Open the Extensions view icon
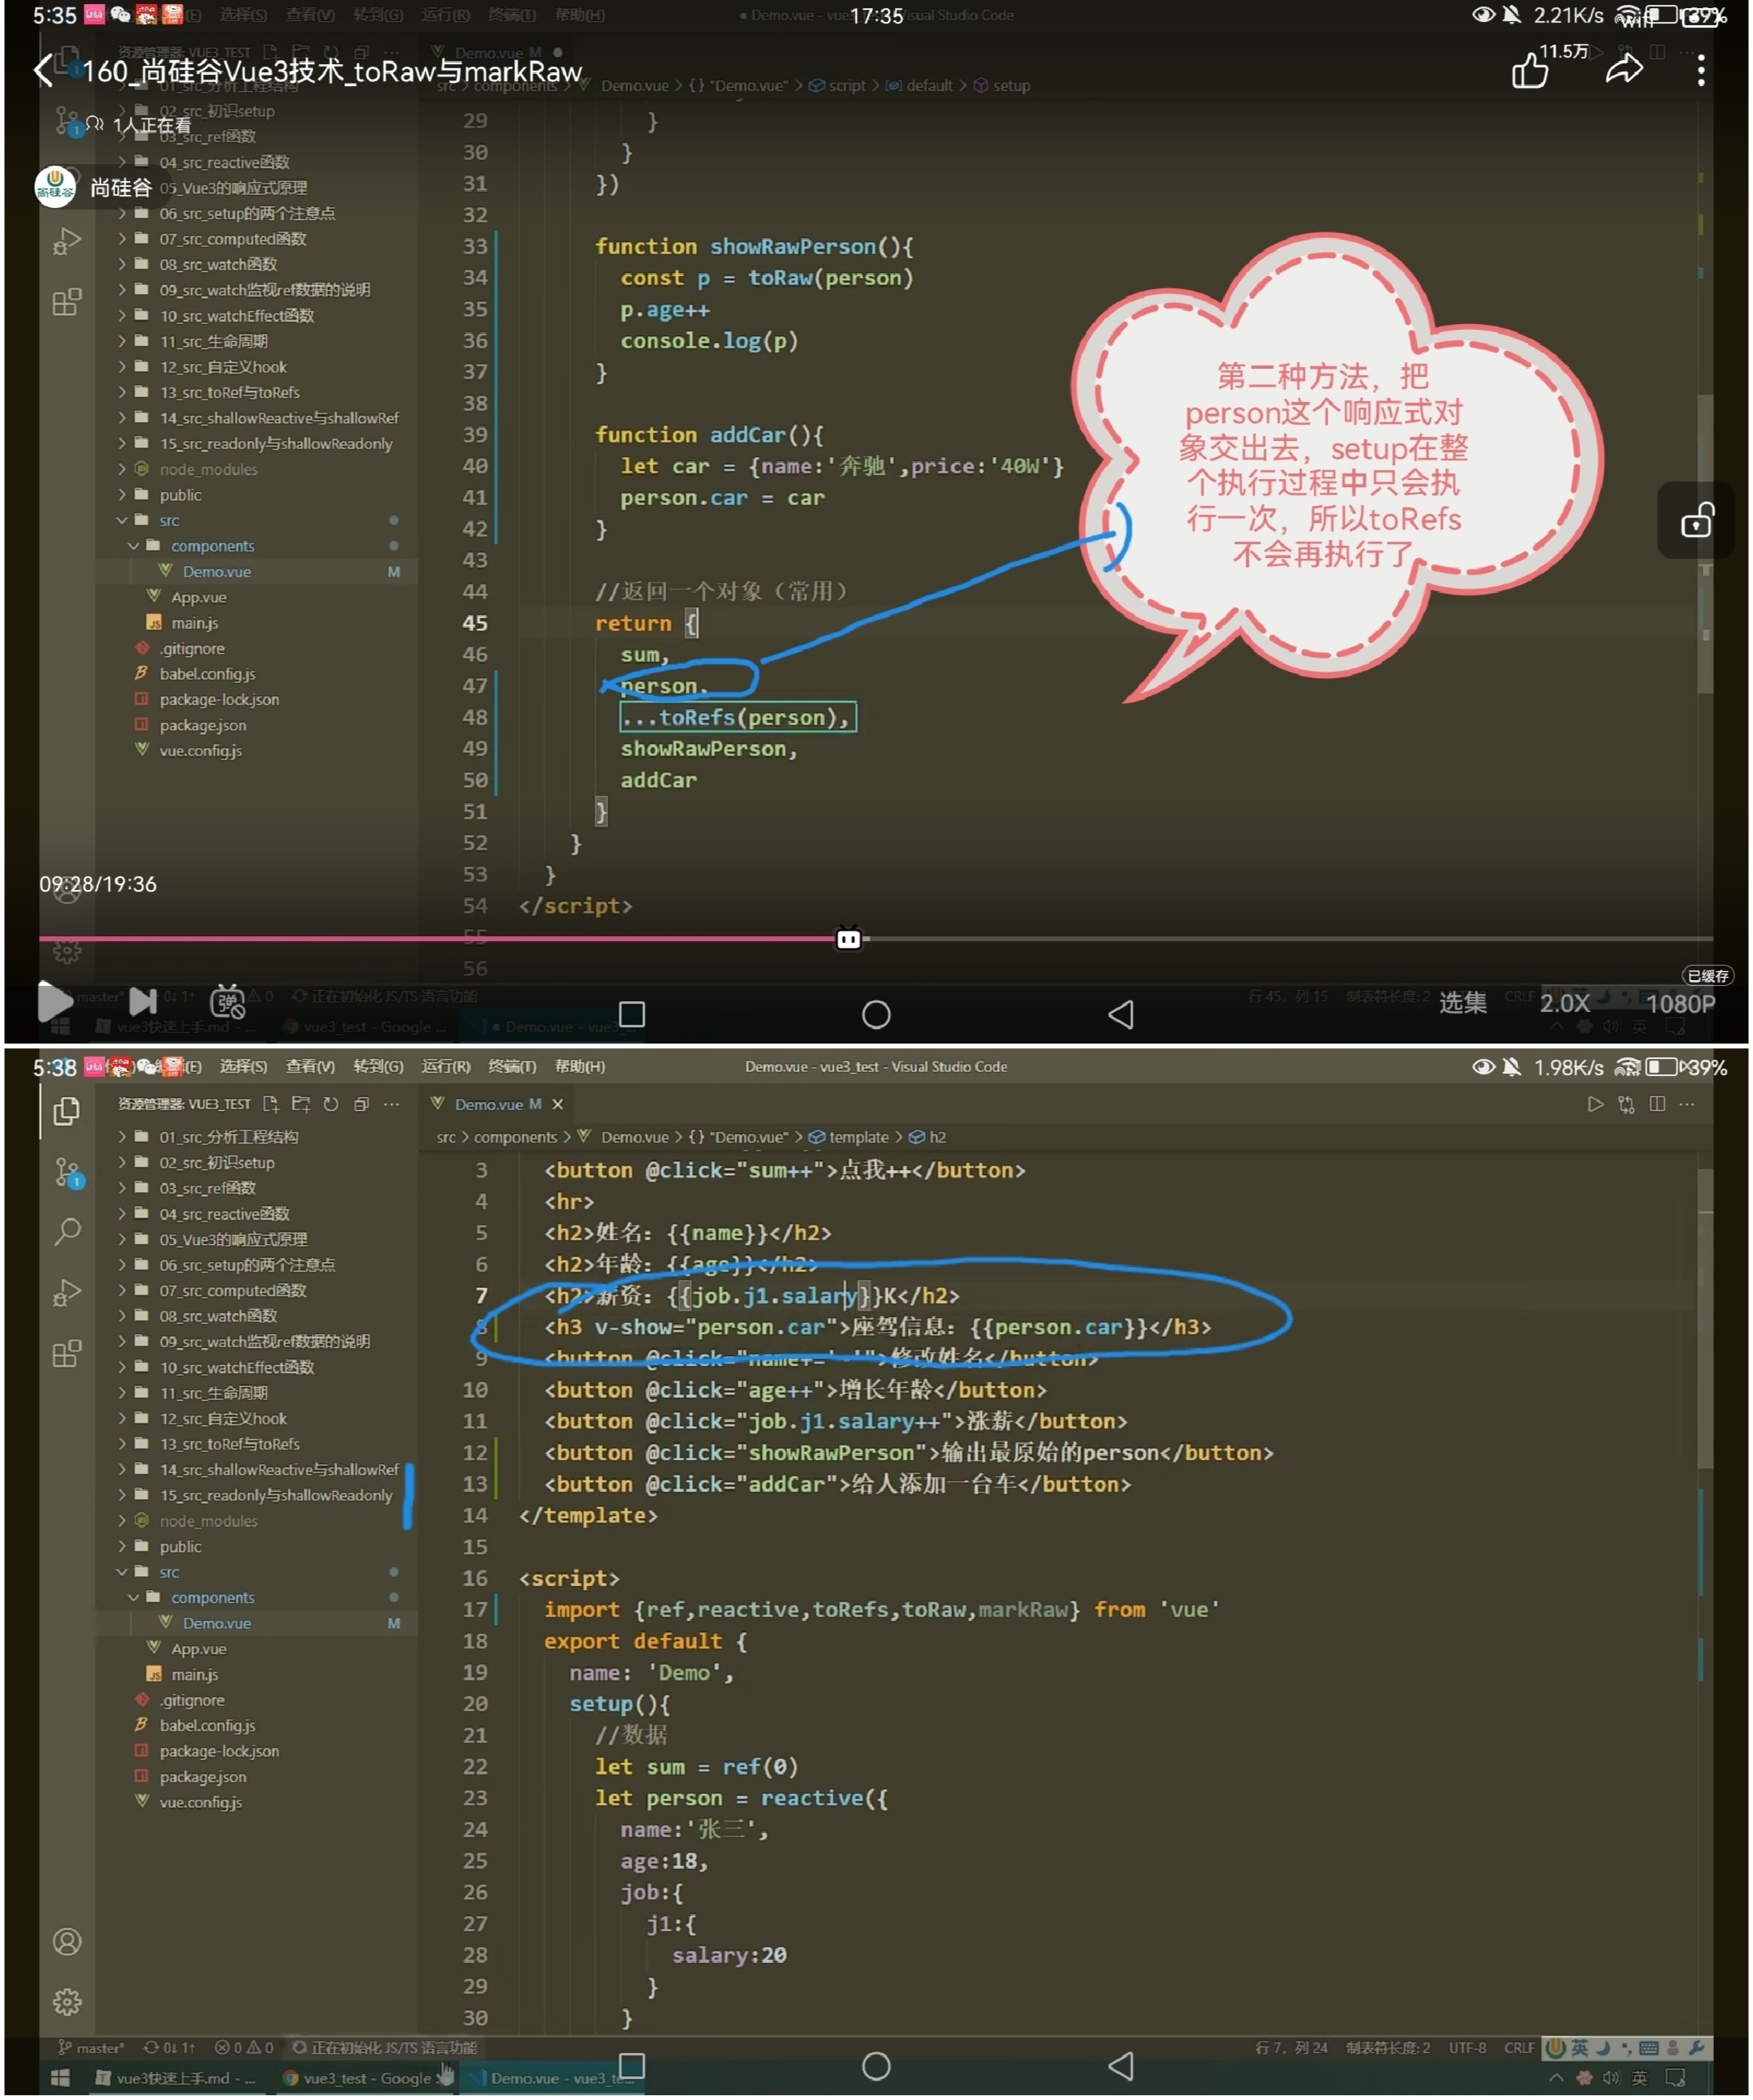 [x=67, y=1354]
